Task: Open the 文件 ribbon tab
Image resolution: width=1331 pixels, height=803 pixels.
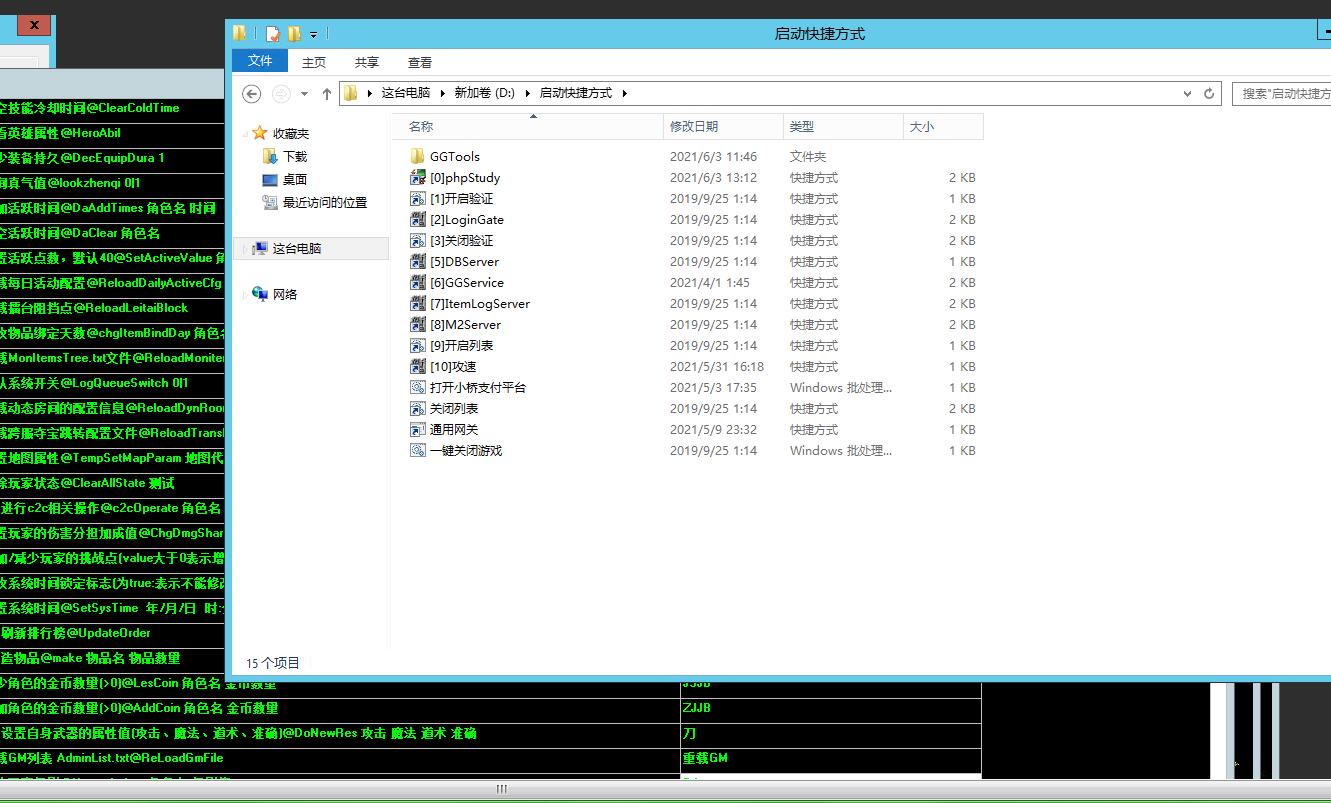Action: click(260, 61)
